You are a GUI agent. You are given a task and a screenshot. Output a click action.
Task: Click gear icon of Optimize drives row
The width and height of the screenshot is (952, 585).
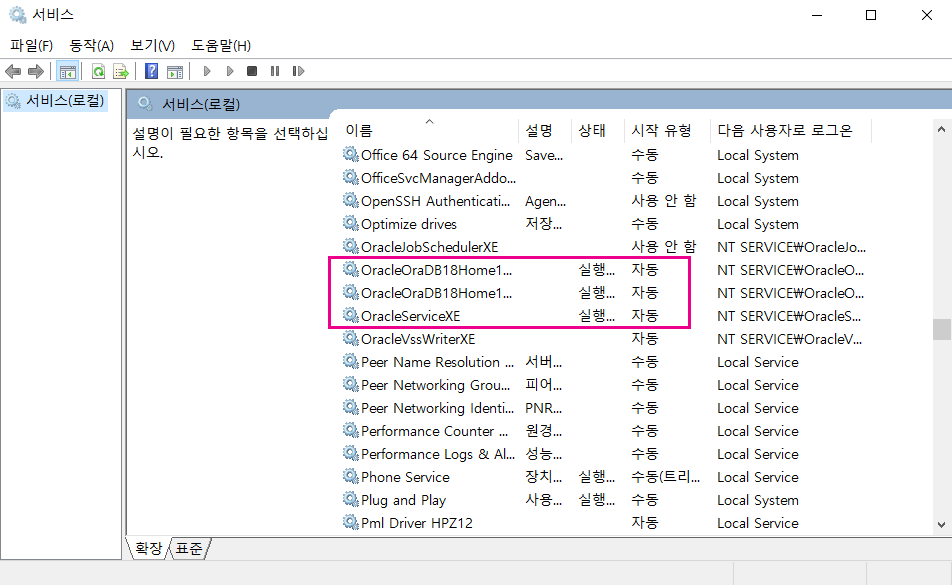(350, 223)
